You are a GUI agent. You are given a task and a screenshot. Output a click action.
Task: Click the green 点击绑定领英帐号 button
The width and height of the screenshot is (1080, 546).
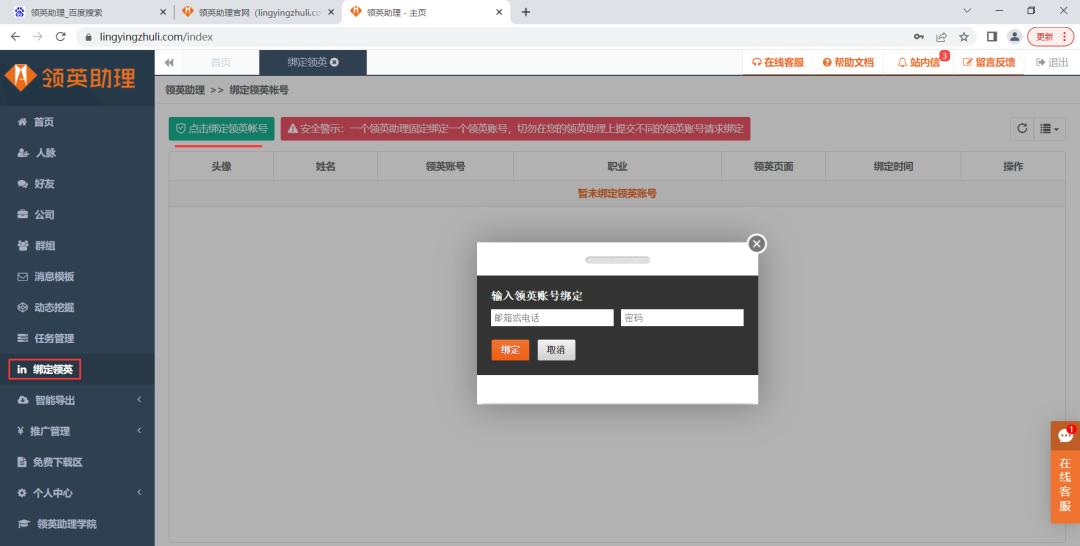pyautogui.click(x=222, y=129)
